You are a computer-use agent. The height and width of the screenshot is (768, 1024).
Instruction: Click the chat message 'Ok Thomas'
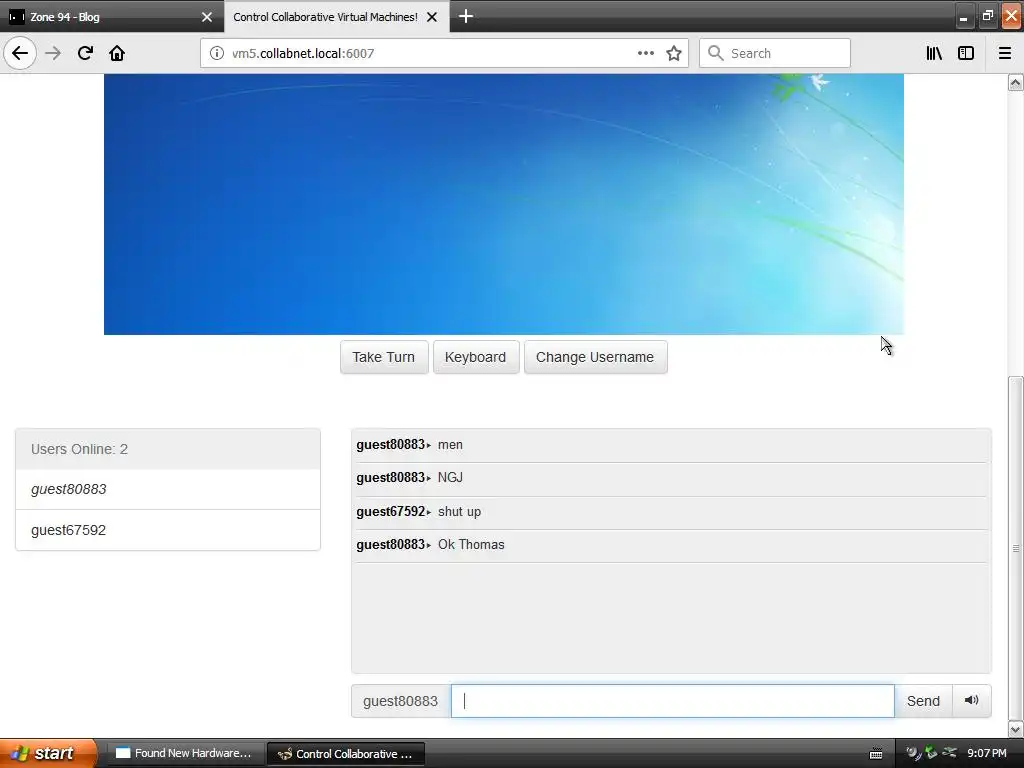[471, 544]
